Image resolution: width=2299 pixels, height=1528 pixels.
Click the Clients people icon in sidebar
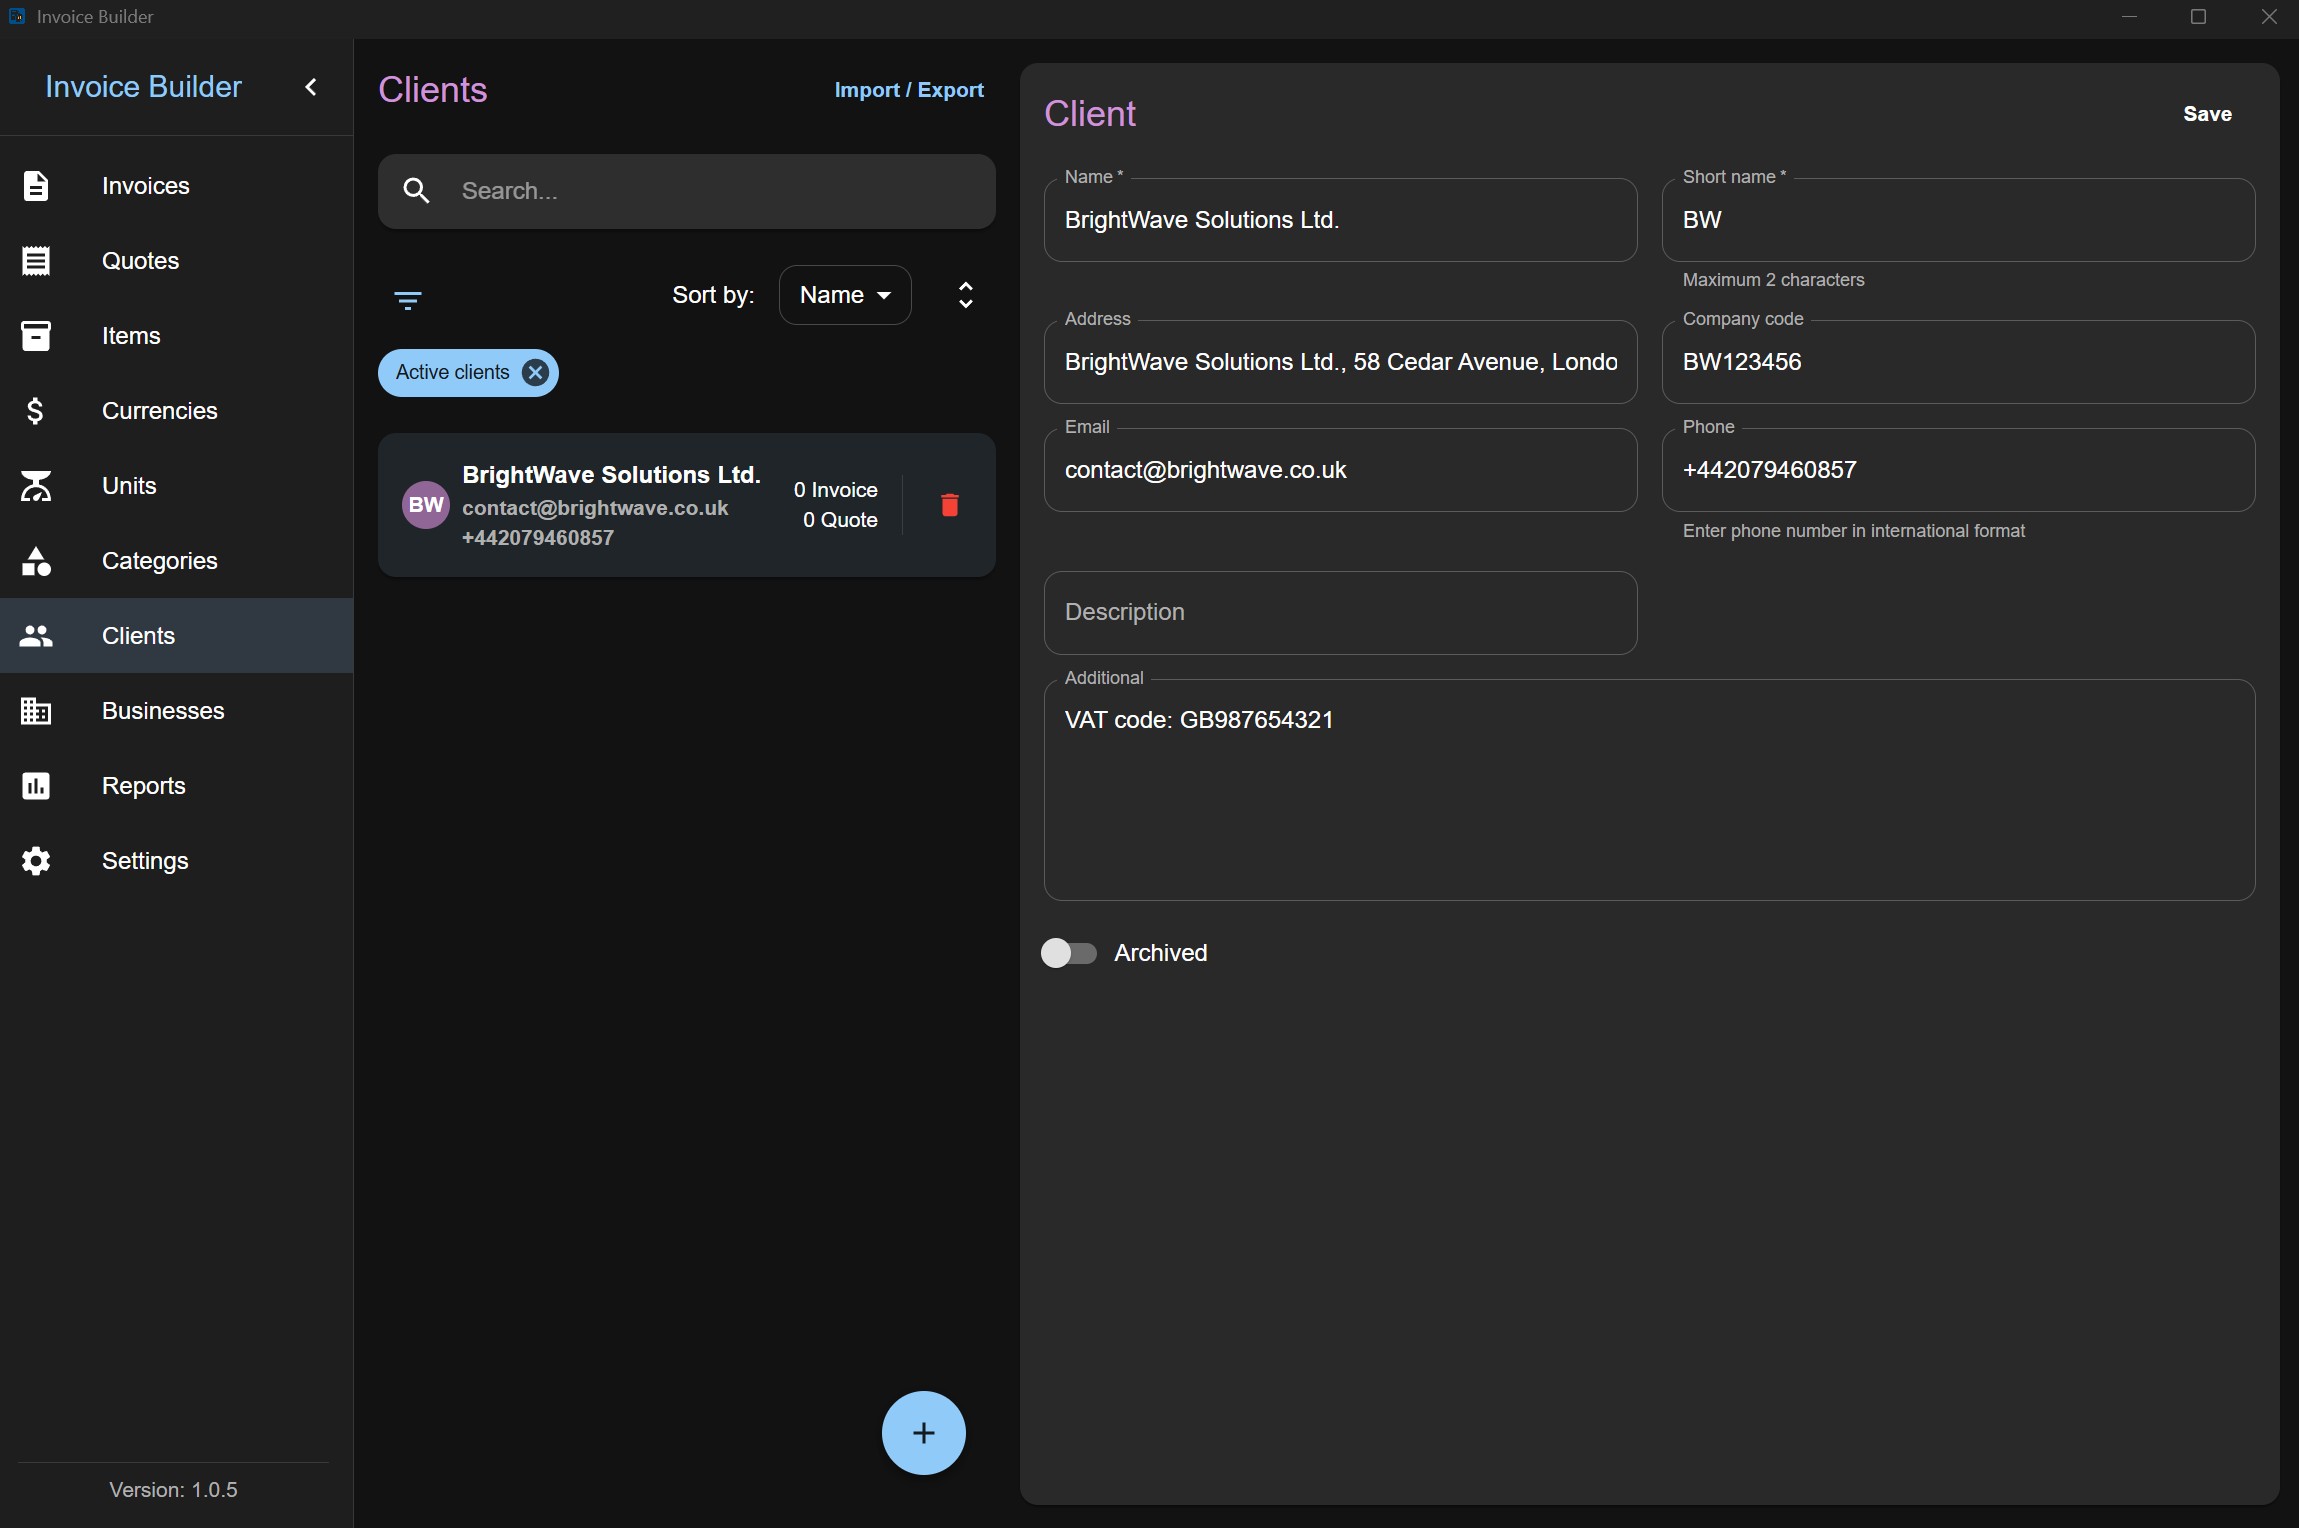(36, 636)
